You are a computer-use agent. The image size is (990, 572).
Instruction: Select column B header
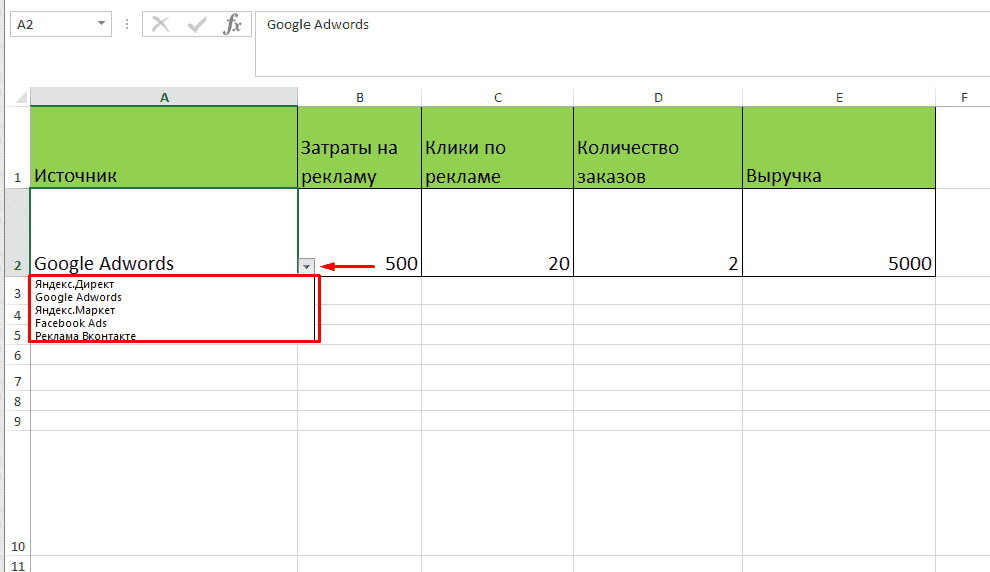coord(360,97)
